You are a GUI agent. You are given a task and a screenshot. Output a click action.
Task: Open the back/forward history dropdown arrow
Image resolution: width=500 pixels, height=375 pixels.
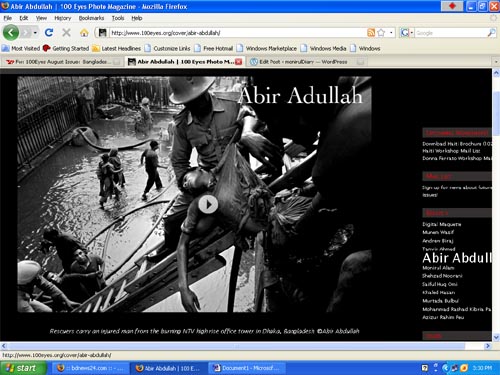pyautogui.click(x=35, y=33)
